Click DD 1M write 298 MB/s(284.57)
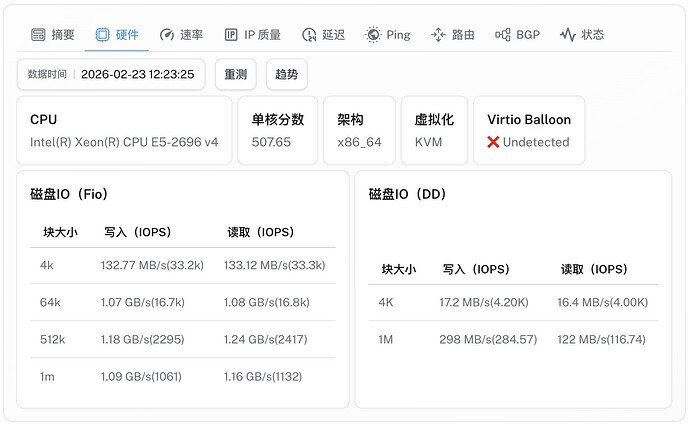This screenshot has width=690, height=427. click(x=488, y=339)
